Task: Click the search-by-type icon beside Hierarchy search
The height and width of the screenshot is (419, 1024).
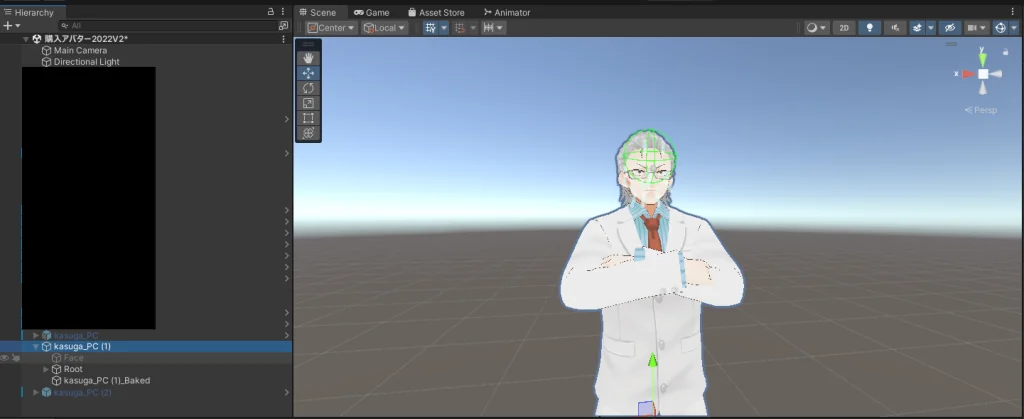Action: click(x=283, y=25)
